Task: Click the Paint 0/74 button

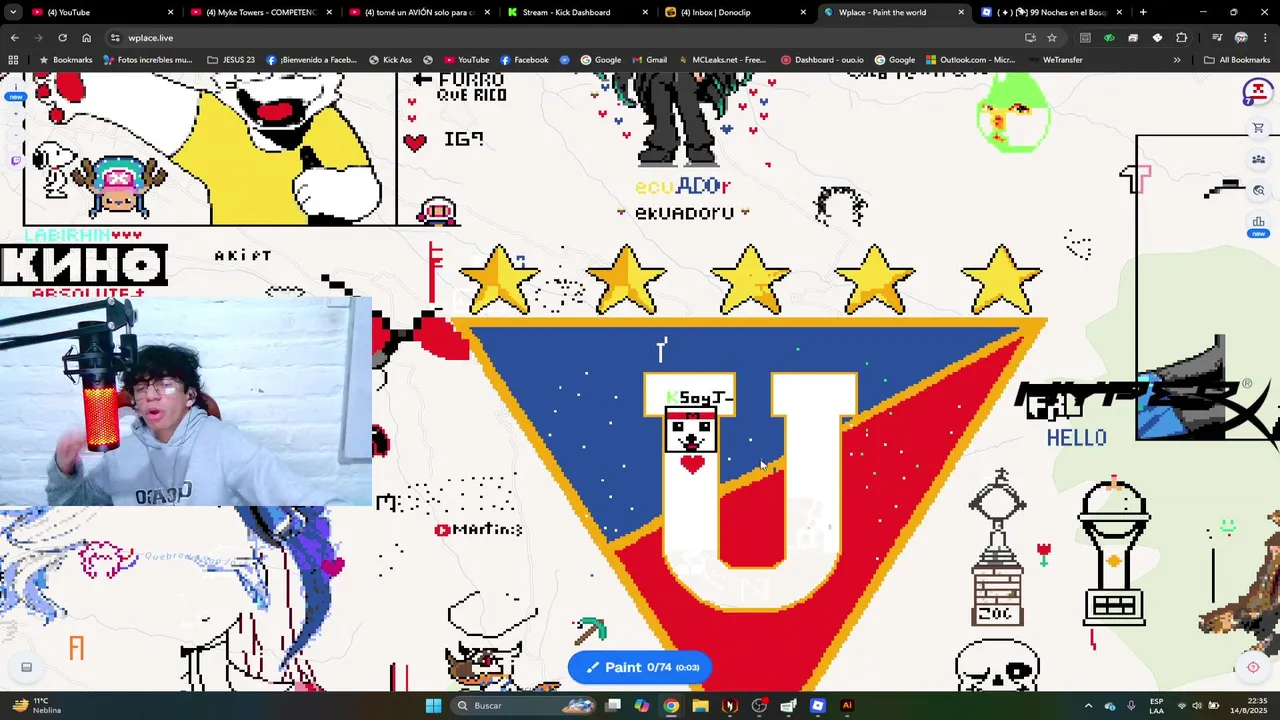Action: (640, 667)
